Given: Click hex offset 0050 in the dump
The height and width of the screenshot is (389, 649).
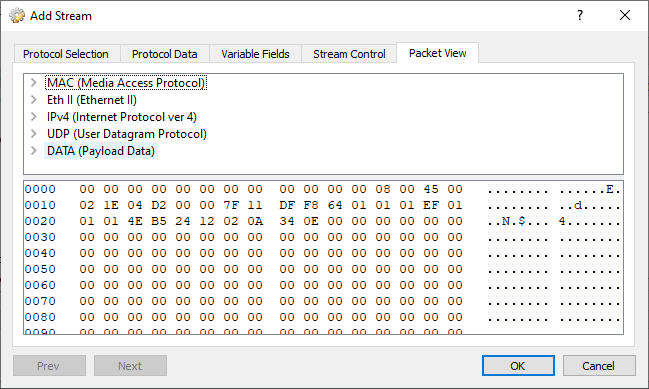Looking at the screenshot, I should (x=40, y=269).
